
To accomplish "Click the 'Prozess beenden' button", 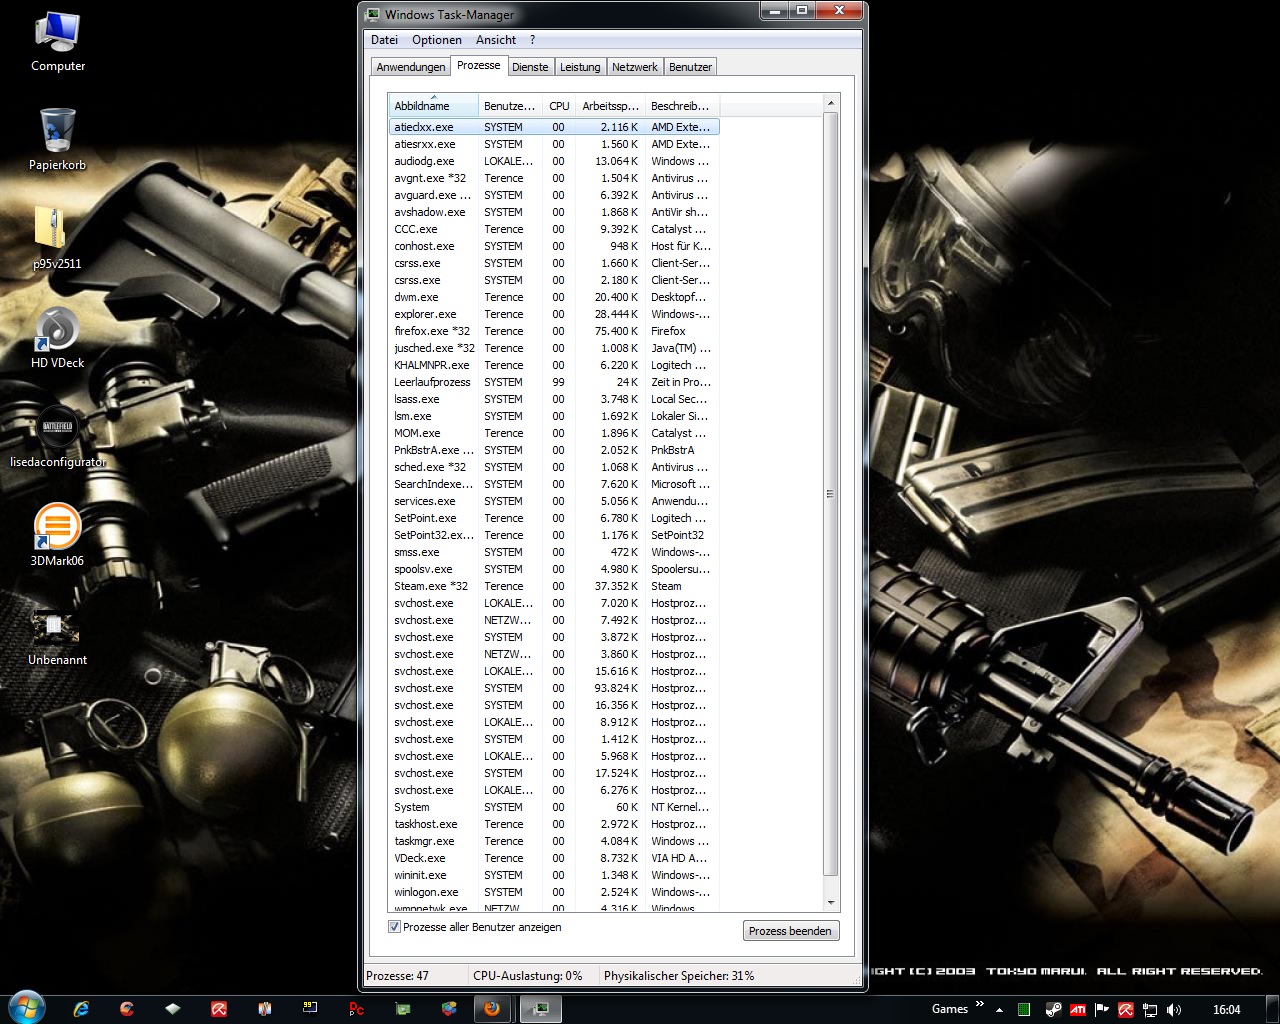I will 790,931.
